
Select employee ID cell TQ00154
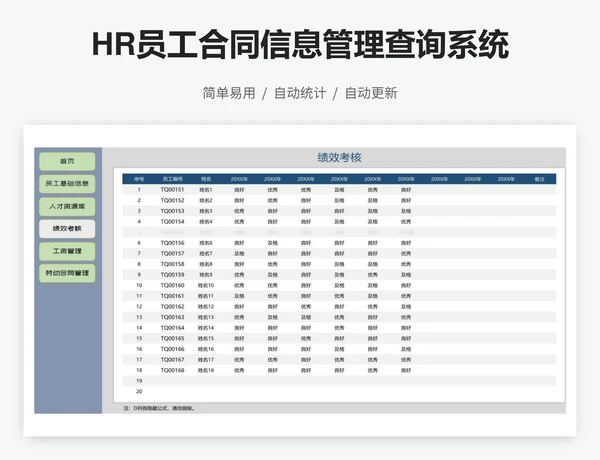(173, 222)
